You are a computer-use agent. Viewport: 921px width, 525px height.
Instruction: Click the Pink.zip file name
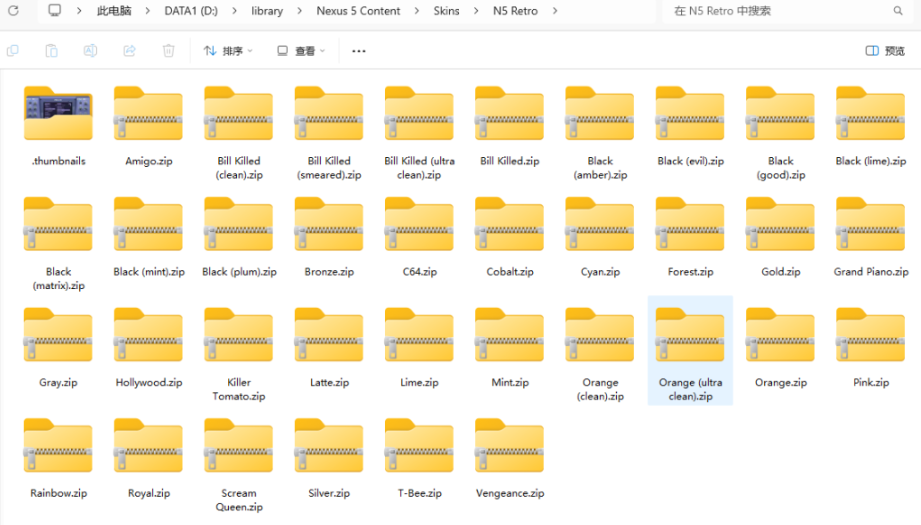870,382
